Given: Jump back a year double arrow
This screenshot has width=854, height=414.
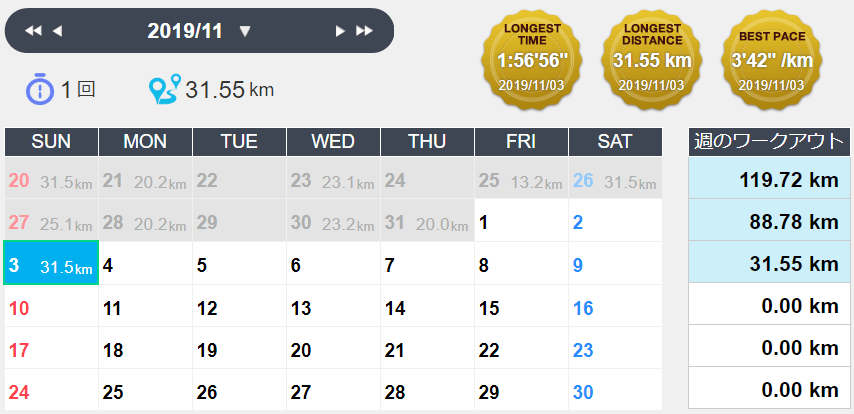Looking at the screenshot, I should [33, 31].
